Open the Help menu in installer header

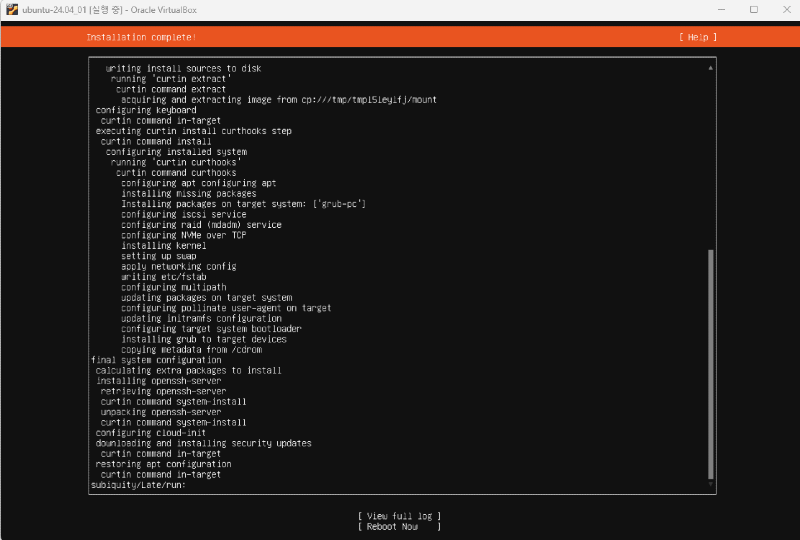(x=697, y=37)
